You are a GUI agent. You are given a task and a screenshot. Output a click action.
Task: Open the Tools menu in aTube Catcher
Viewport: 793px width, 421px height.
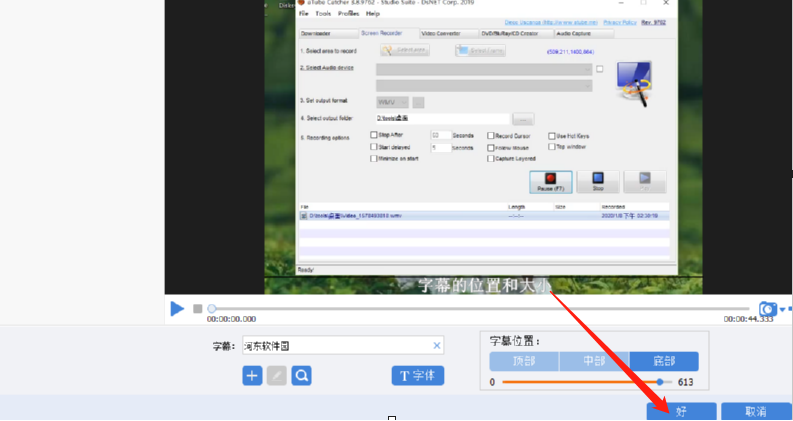(323, 14)
